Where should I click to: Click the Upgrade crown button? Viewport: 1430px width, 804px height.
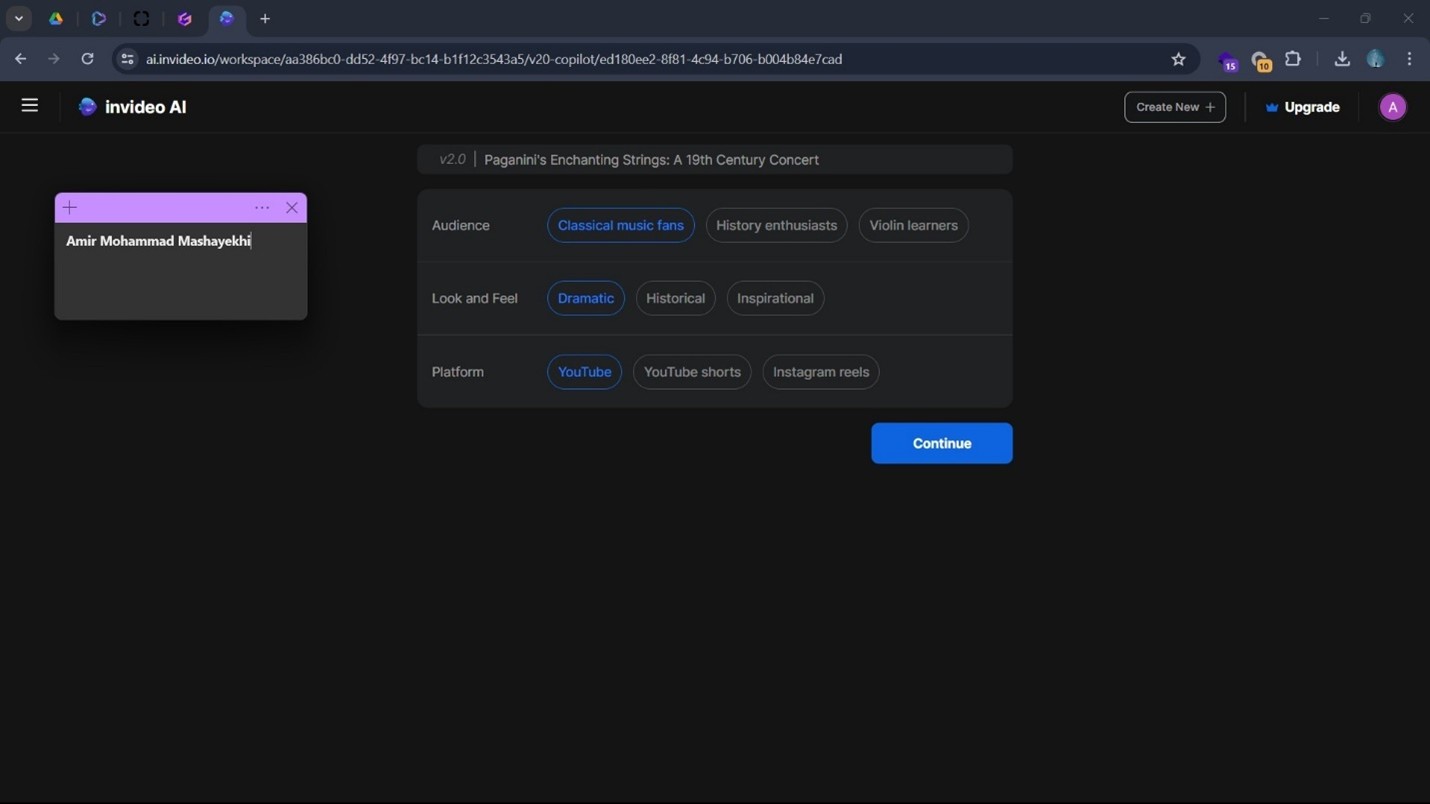click(x=1302, y=107)
